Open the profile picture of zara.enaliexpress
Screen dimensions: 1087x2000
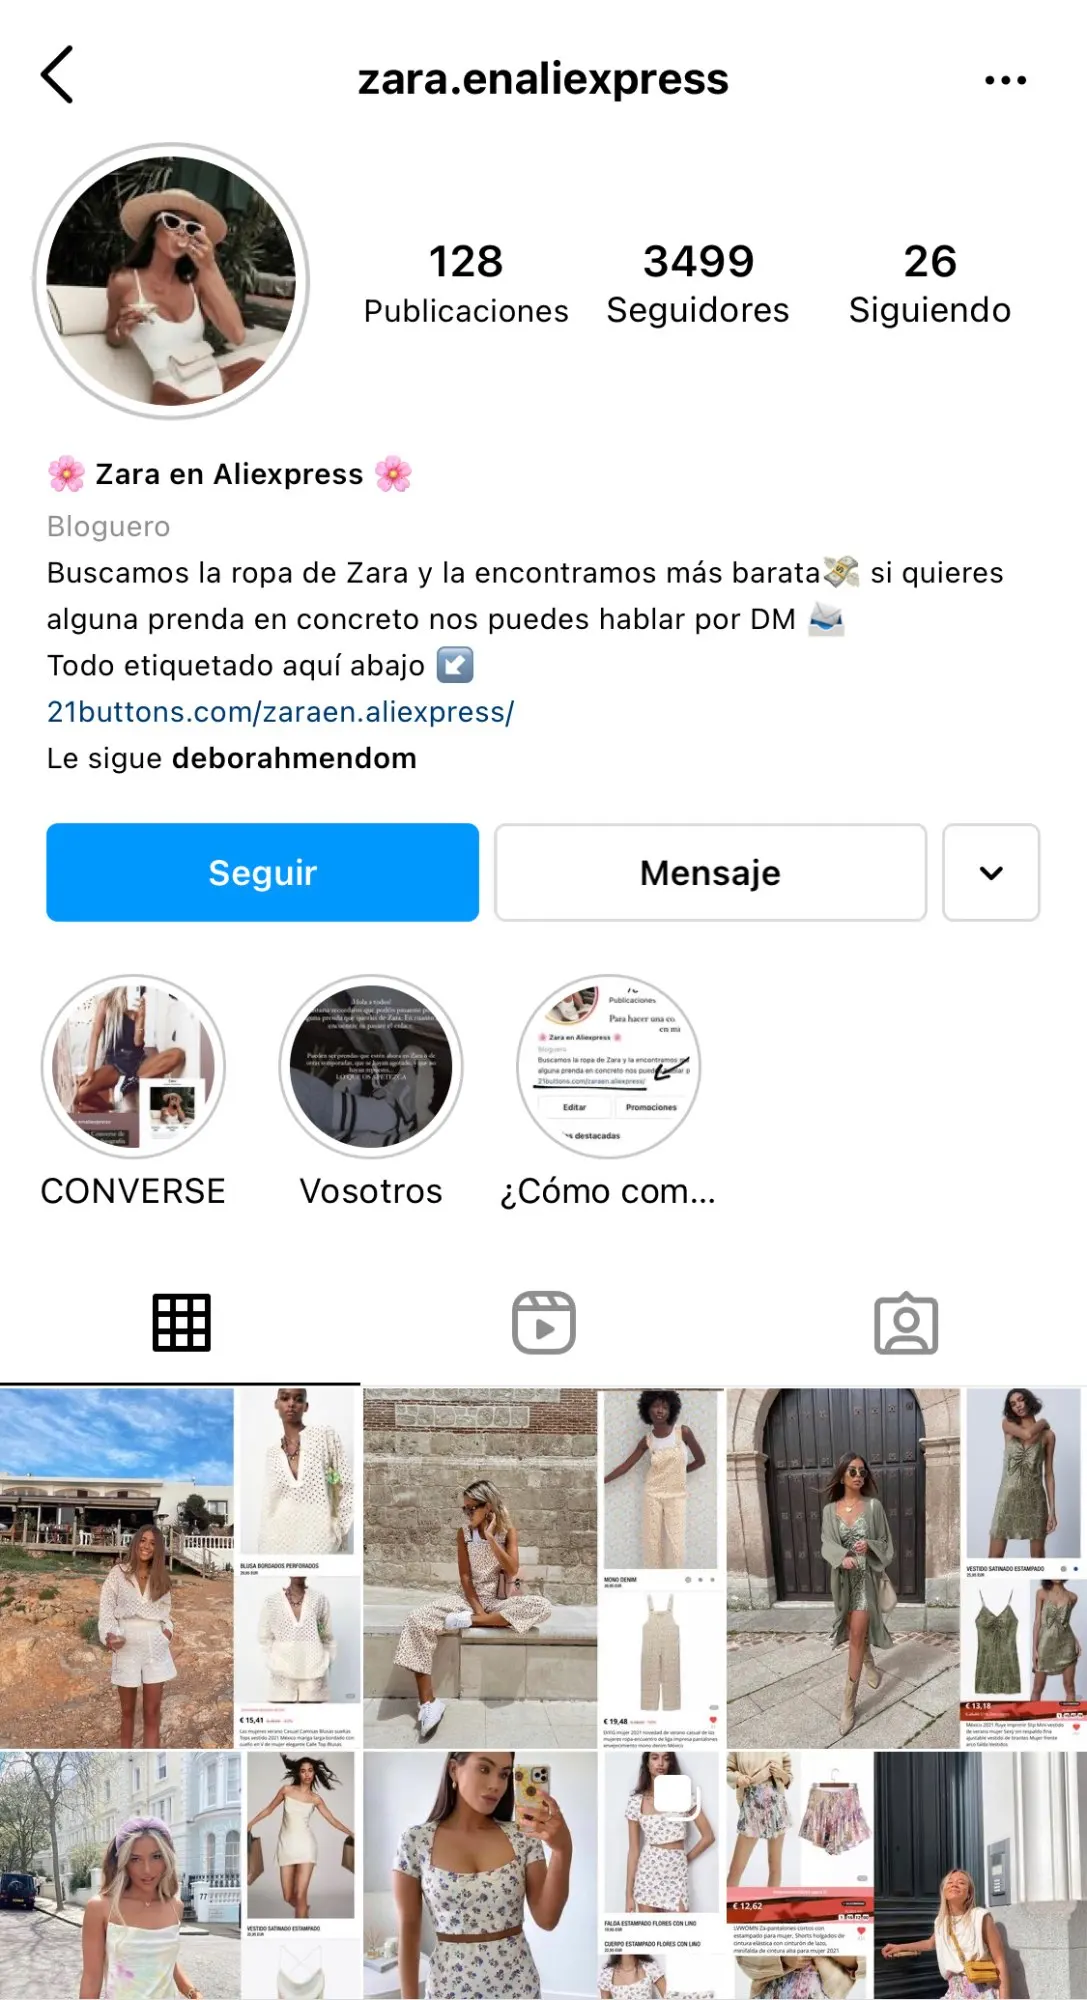pos(171,281)
